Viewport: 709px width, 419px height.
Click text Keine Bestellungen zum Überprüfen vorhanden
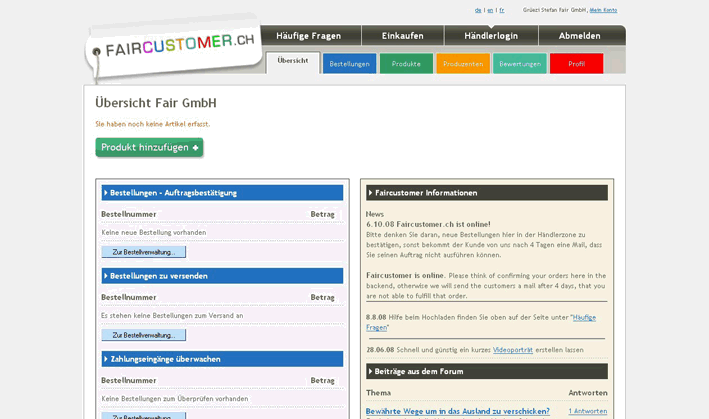pyautogui.click(x=175, y=399)
